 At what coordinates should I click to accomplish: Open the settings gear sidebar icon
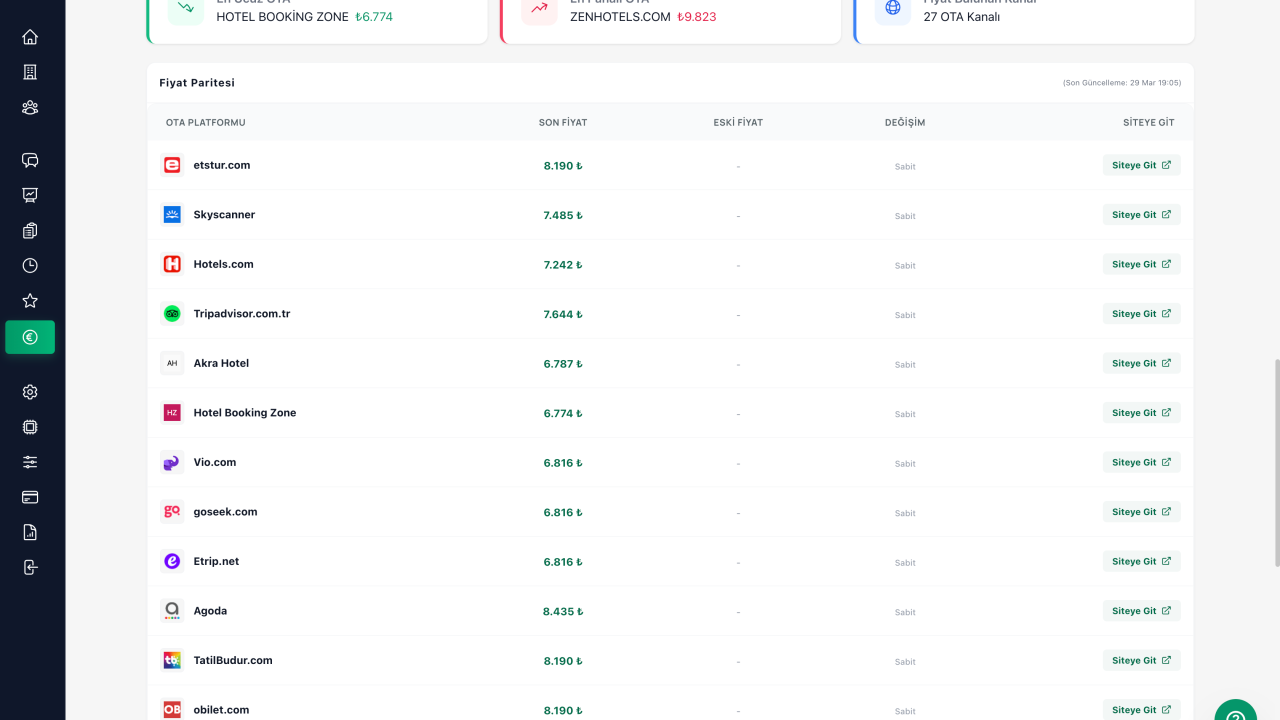(30, 392)
